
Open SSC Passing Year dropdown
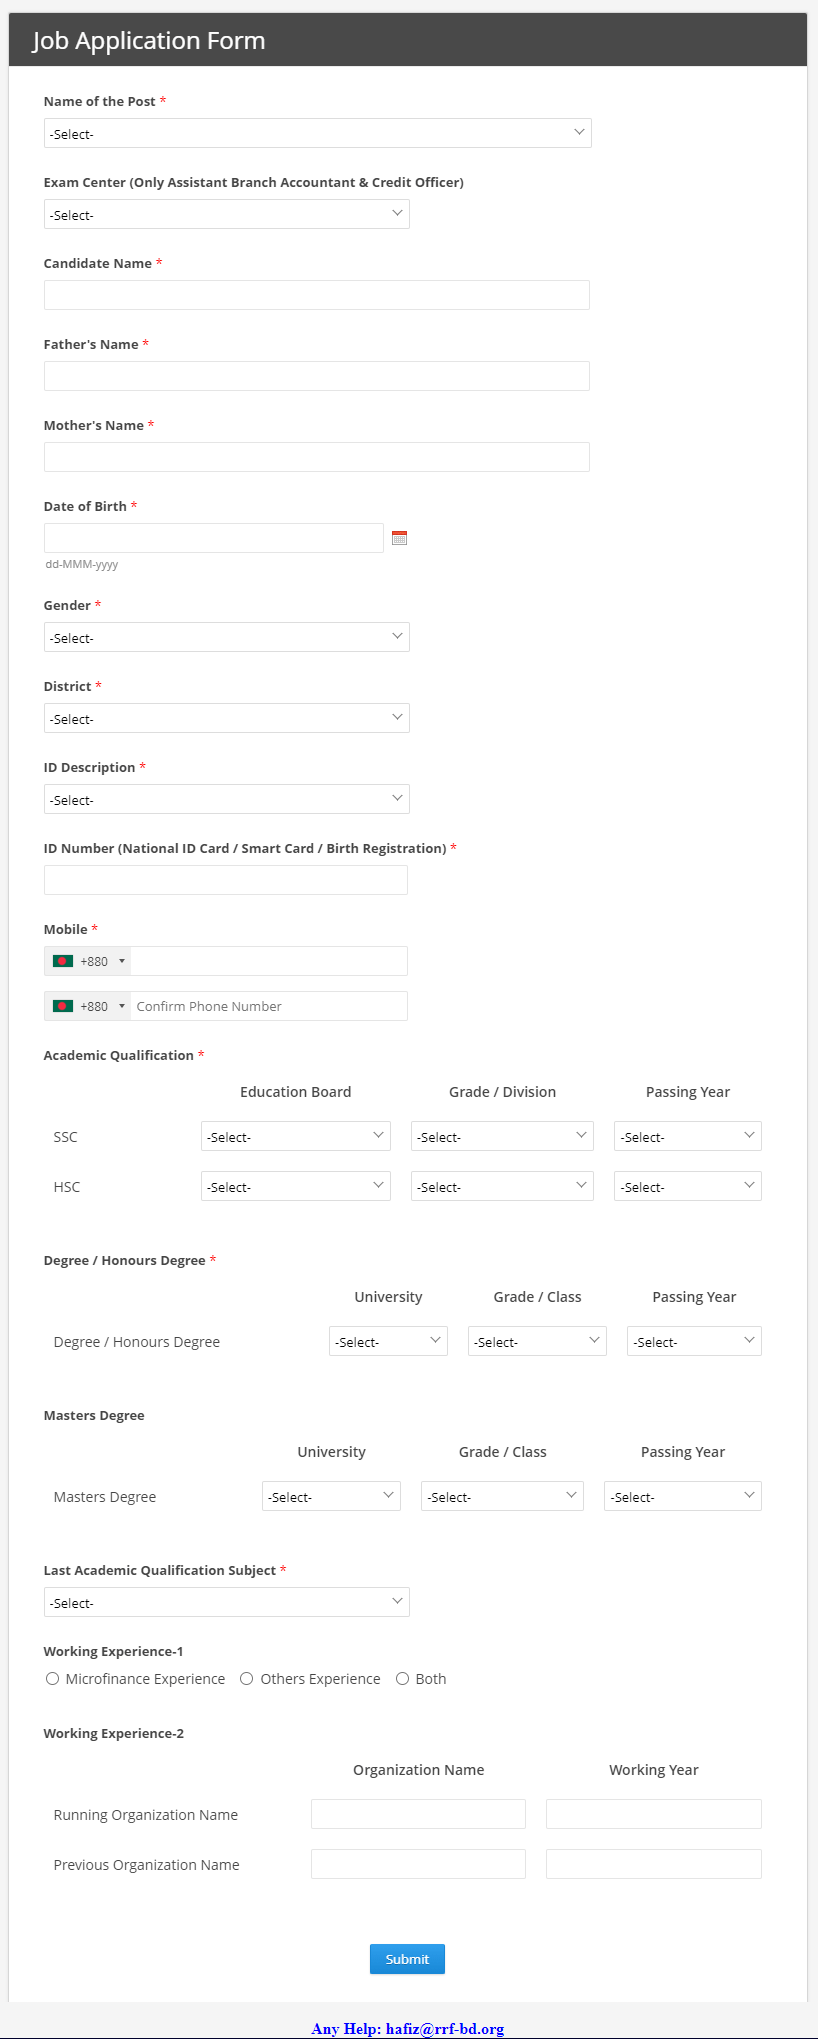click(x=688, y=1136)
